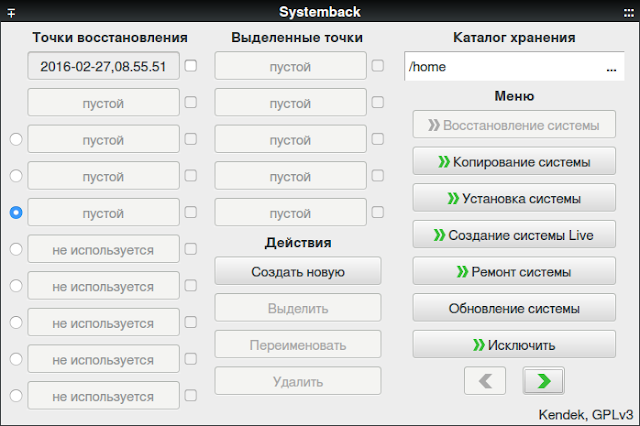Select the blue checked radio button
This screenshot has height=426, width=640.
point(16,213)
